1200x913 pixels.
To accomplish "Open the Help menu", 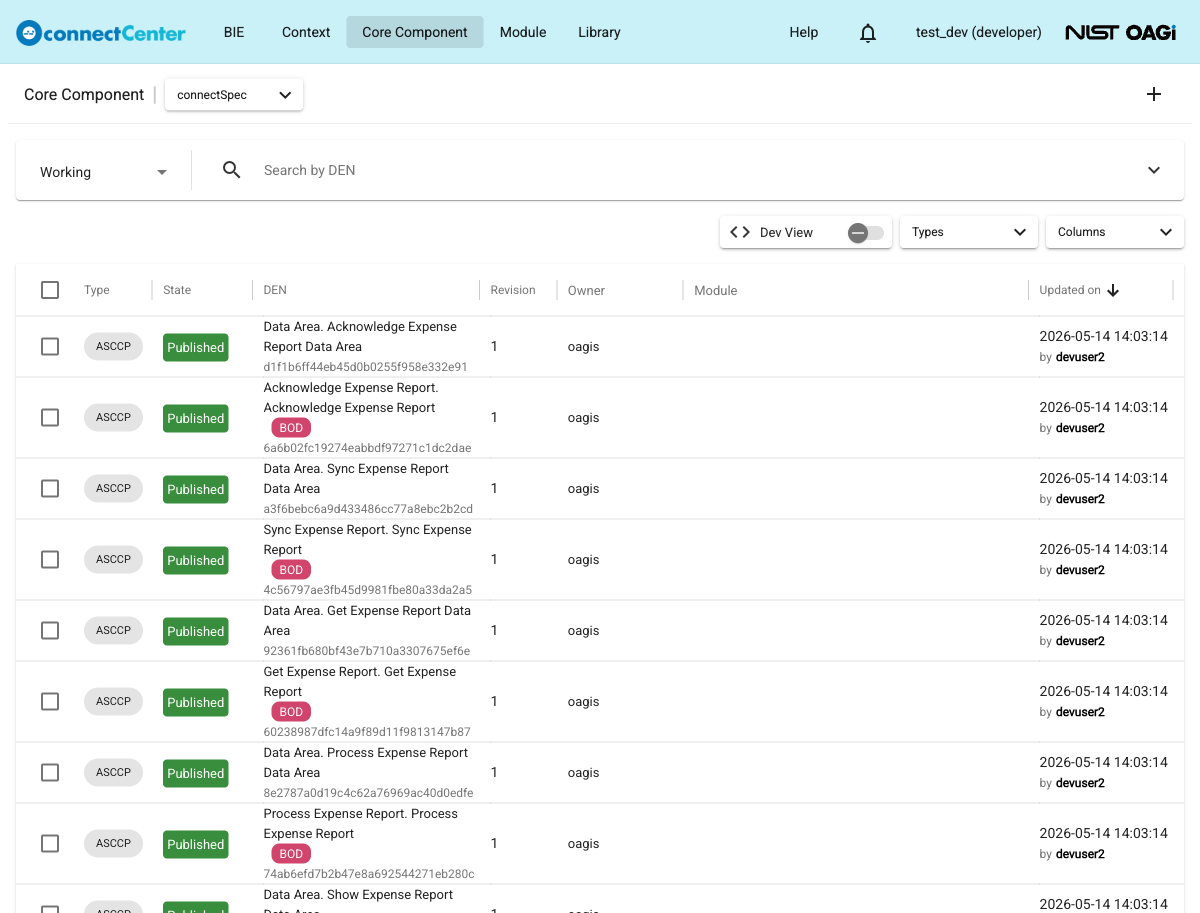I will click(x=804, y=32).
